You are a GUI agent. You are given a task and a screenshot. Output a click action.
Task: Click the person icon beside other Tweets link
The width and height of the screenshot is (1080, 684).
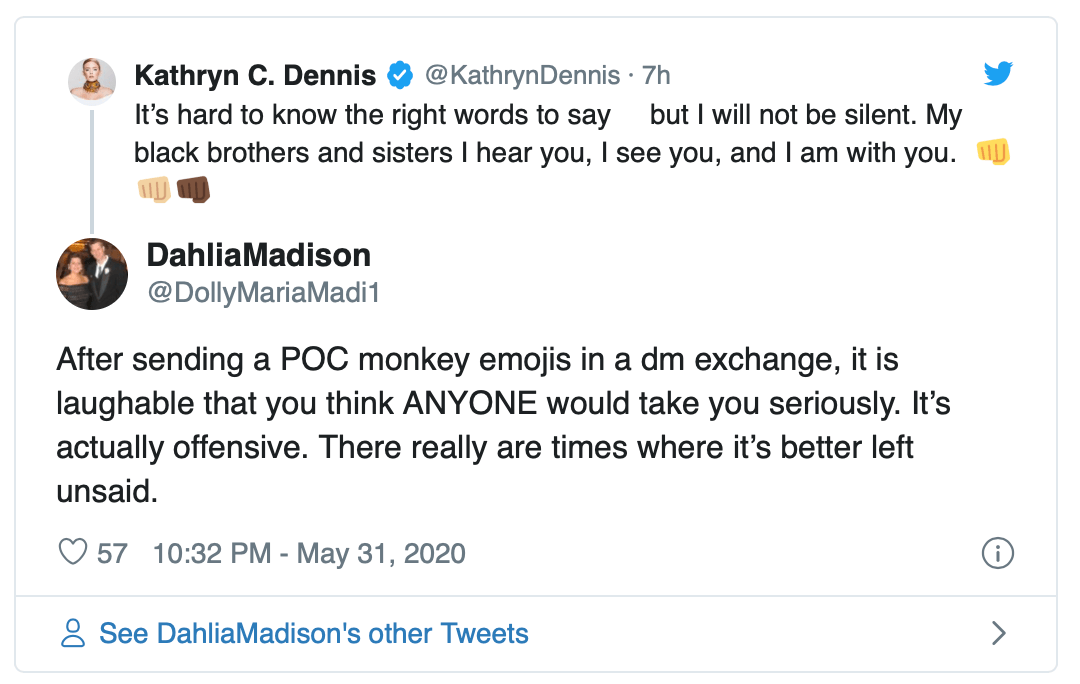(x=73, y=633)
